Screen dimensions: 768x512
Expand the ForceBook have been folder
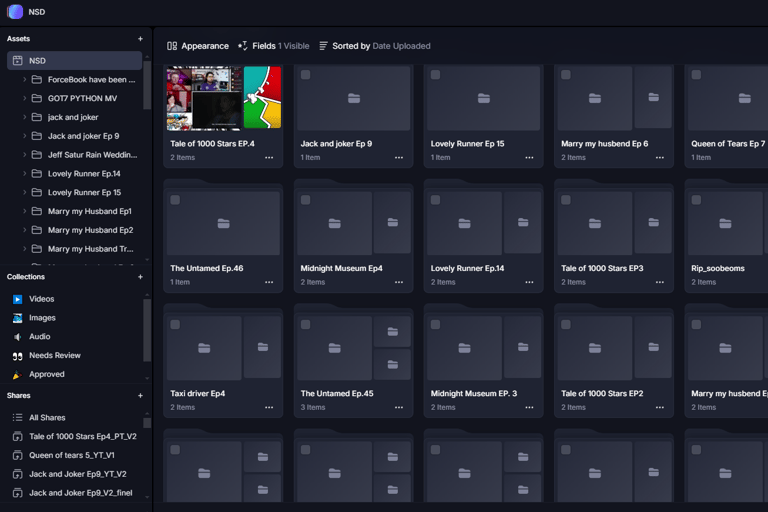point(24,79)
